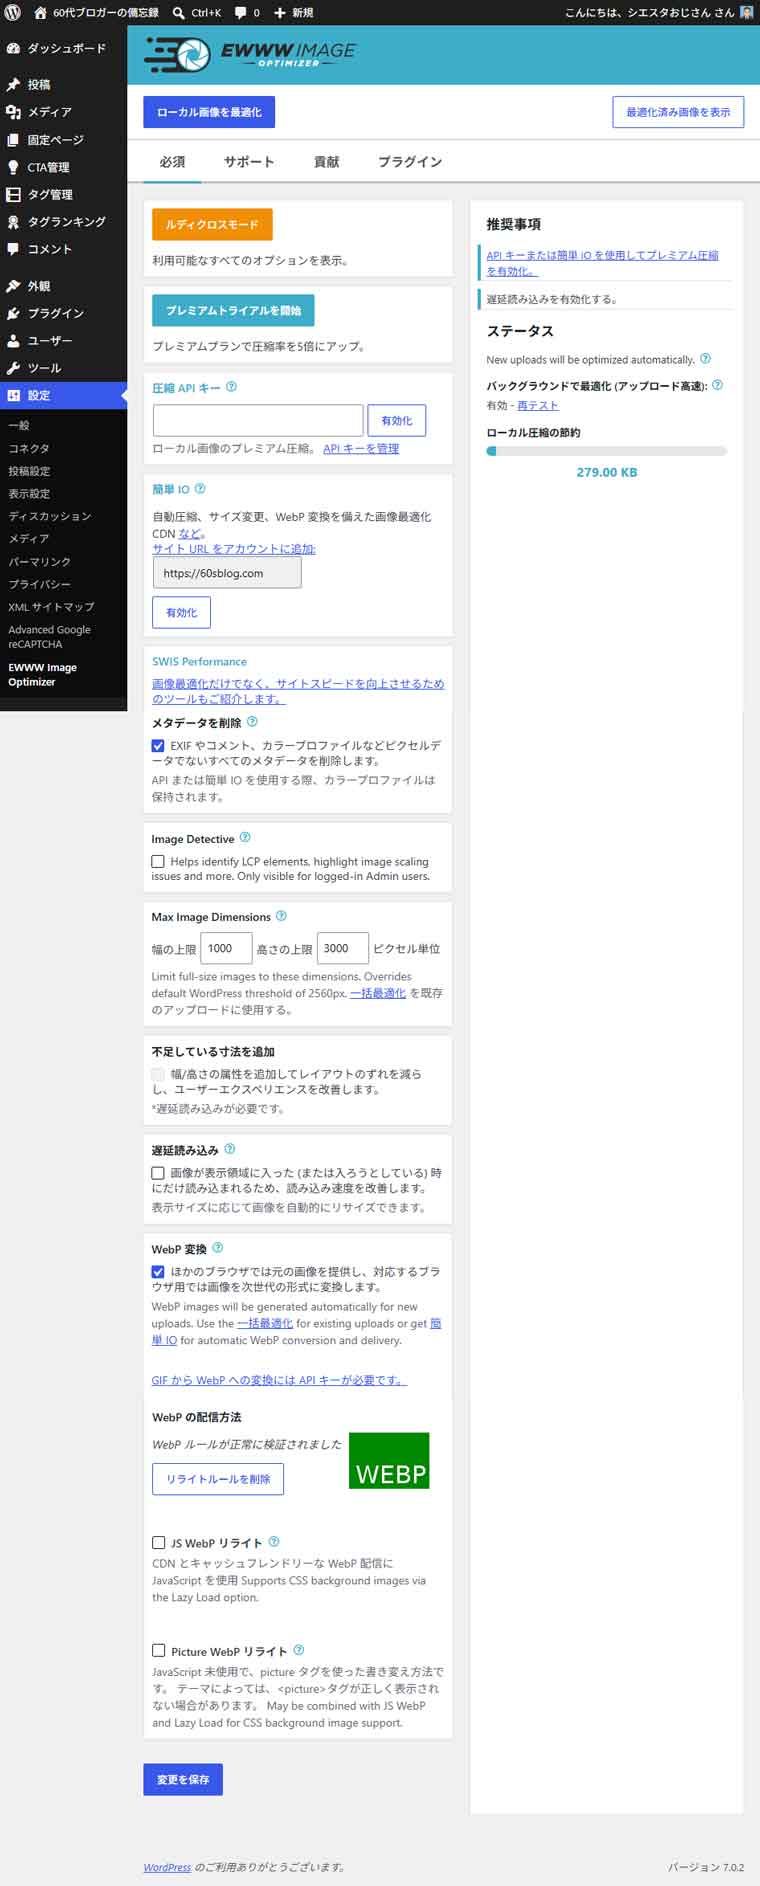Open the site home icon 60代ブロガーの備忘録
Image resolution: width=760 pixels, height=1886 pixels.
40,12
